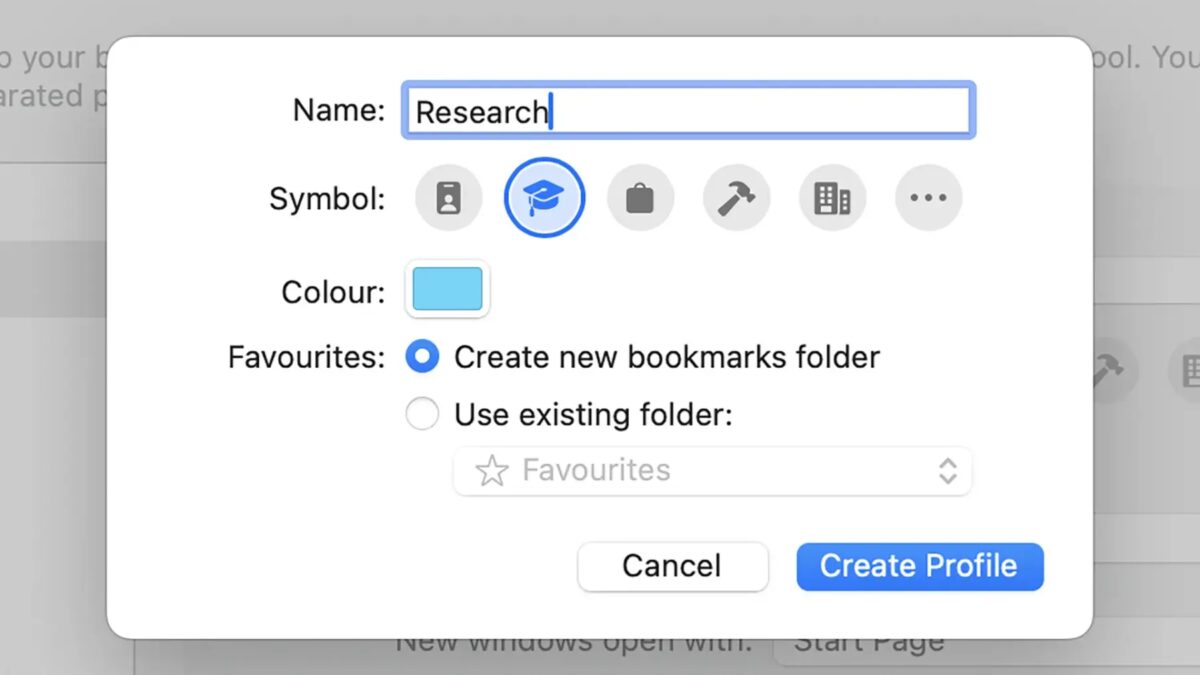Viewport: 1200px width, 675px height.
Task: Click the star icon beside Favourites
Action: point(491,470)
